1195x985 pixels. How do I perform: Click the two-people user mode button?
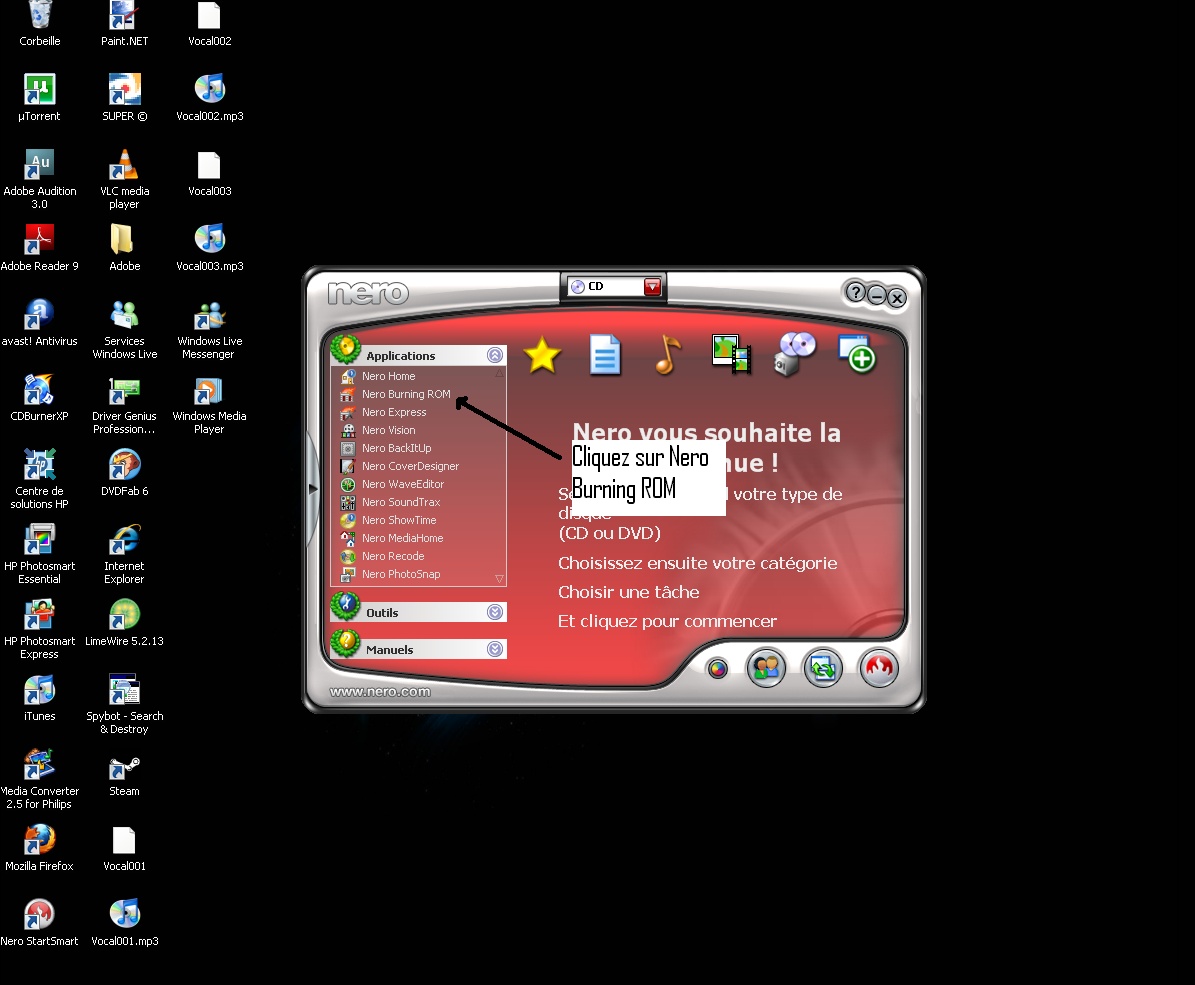(x=767, y=668)
